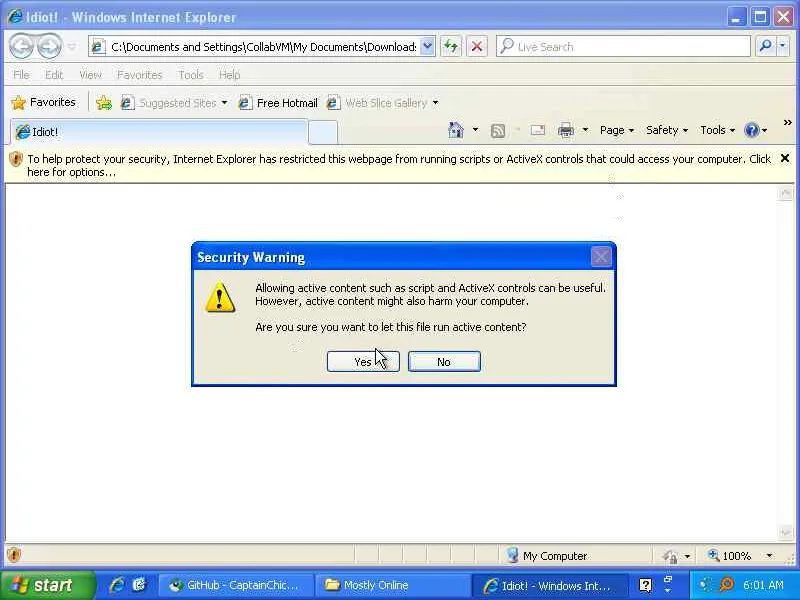This screenshot has height=600, width=800.
Task: Open the Free Hotmail link
Action: tap(278, 103)
